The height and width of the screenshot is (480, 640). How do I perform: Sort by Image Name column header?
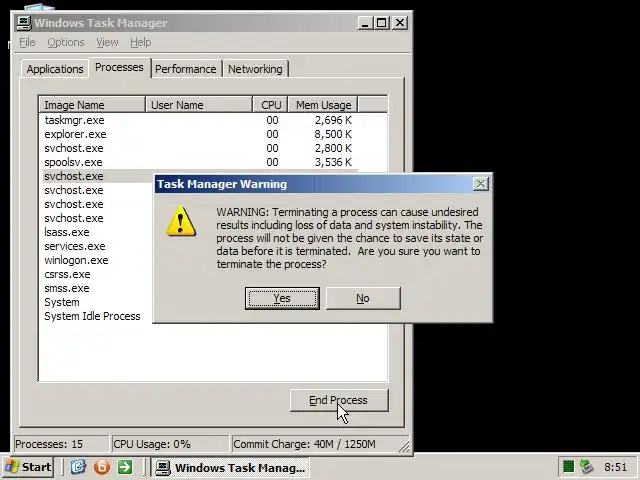click(x=92, y=105)
